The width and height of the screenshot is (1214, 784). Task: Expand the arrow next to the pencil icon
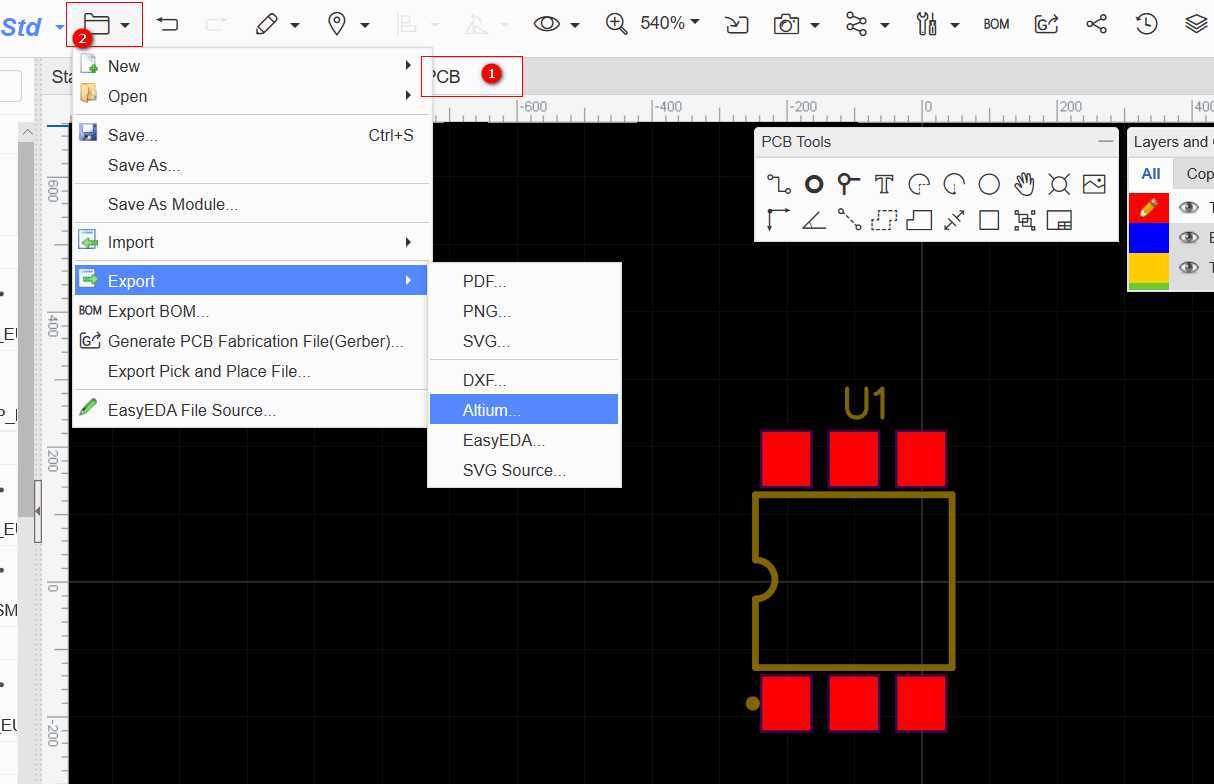click(x=295, y=25)
